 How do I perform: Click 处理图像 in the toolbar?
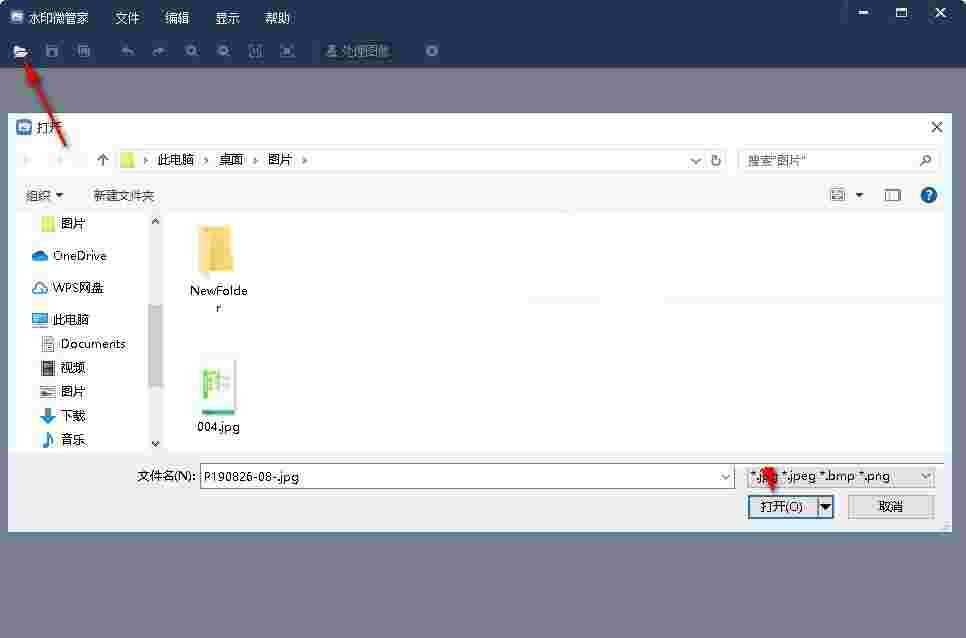point(357,51)
